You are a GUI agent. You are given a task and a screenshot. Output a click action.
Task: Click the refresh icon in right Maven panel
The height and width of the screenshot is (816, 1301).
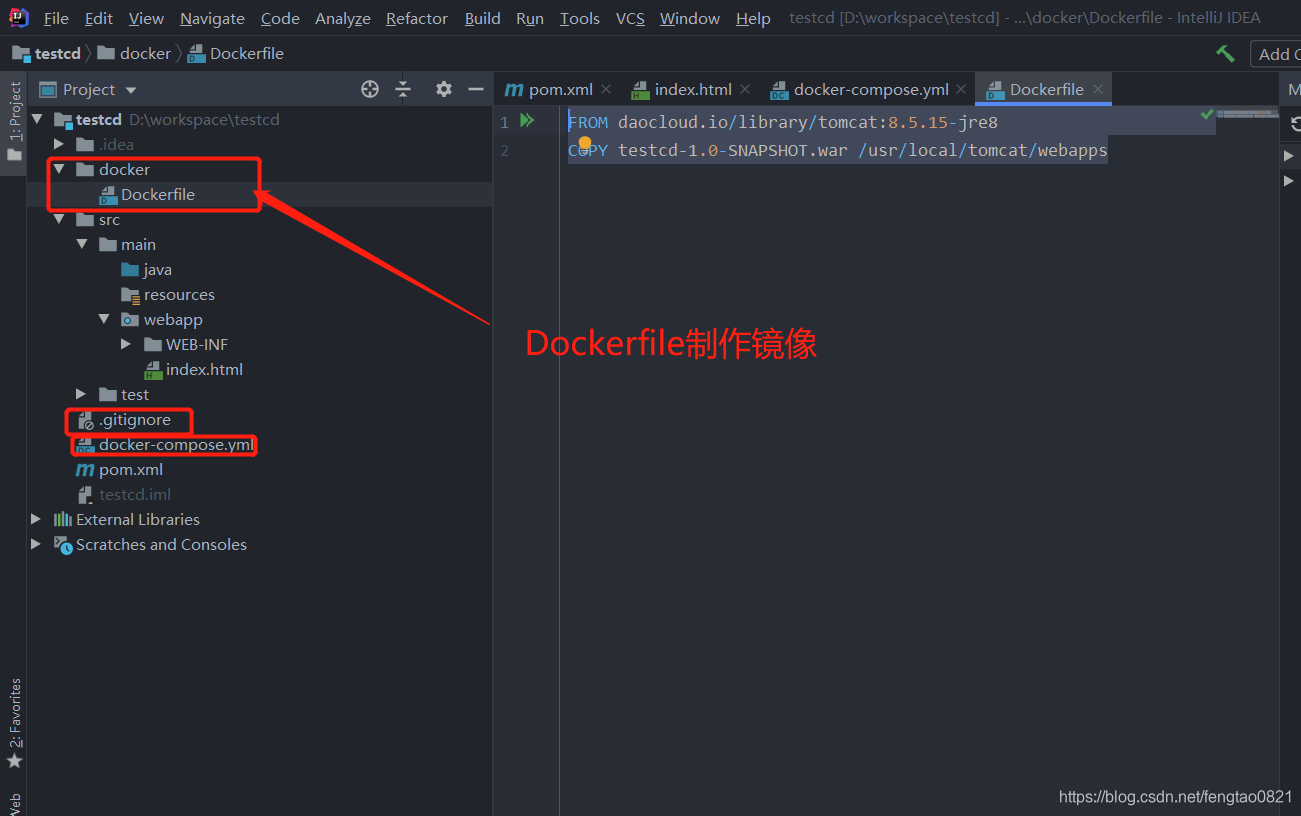(1294, 125)
